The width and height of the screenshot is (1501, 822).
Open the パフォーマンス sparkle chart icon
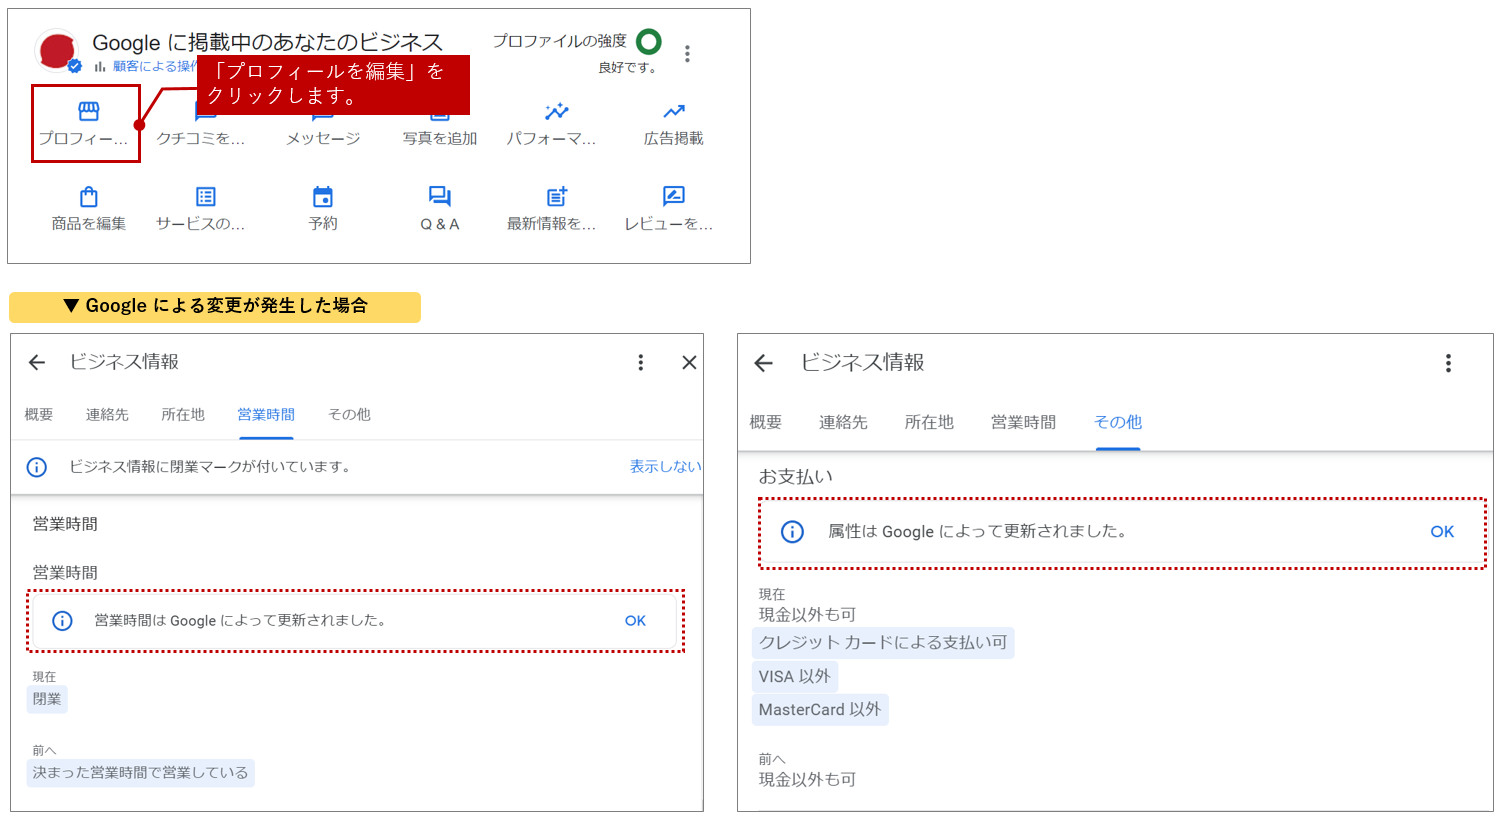[556, 112]
